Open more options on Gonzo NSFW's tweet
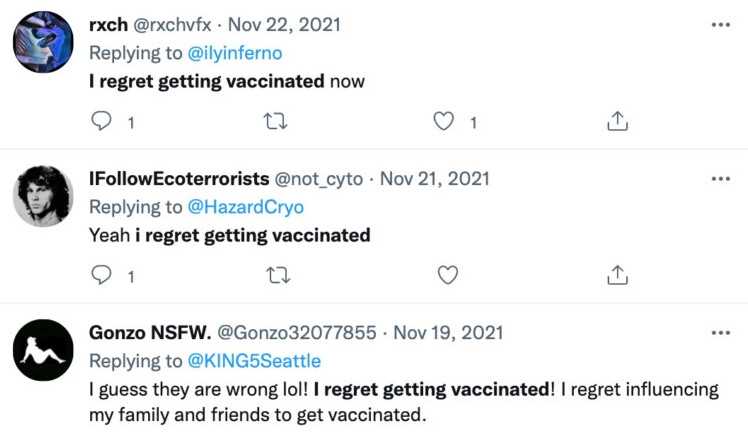 point(720,331)
